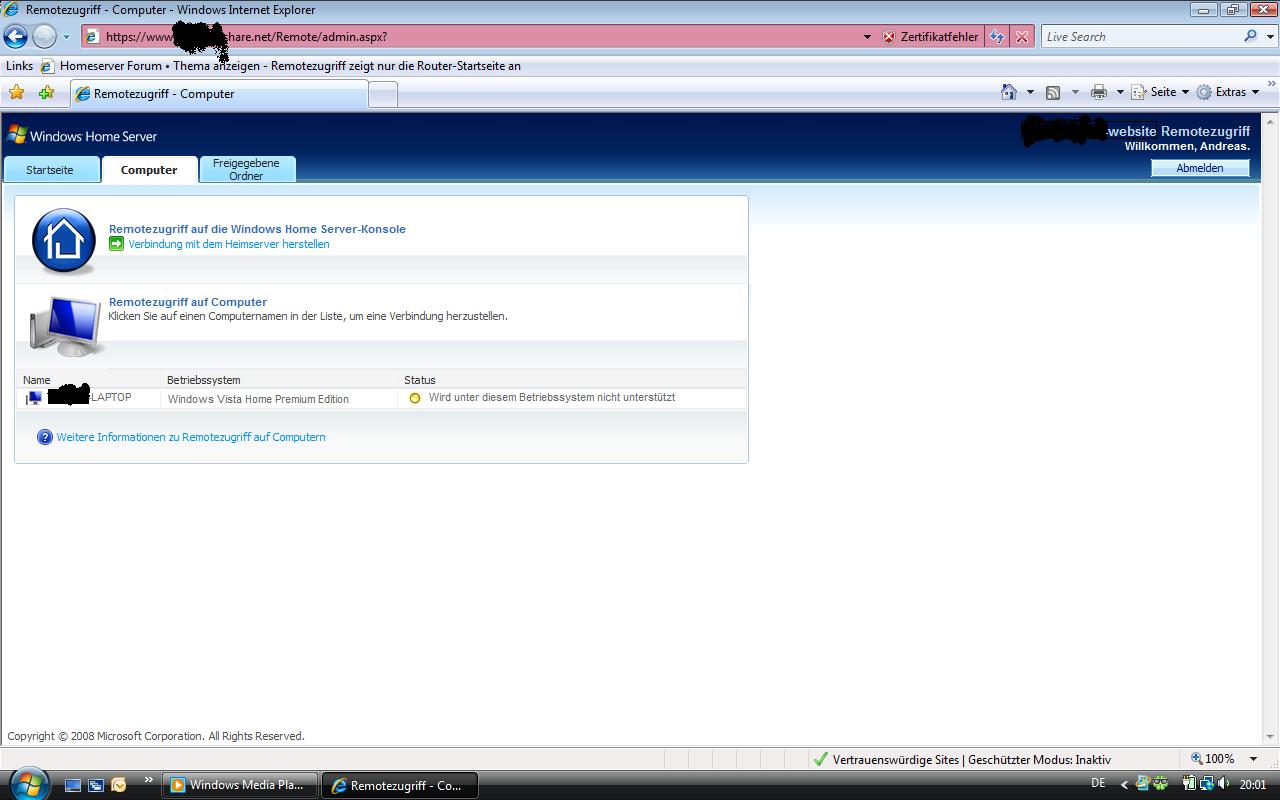This screenshot has height=800, width=1280.
Task: Click the Remotezugriff taskbar button
Action: (x=399, y=785)
